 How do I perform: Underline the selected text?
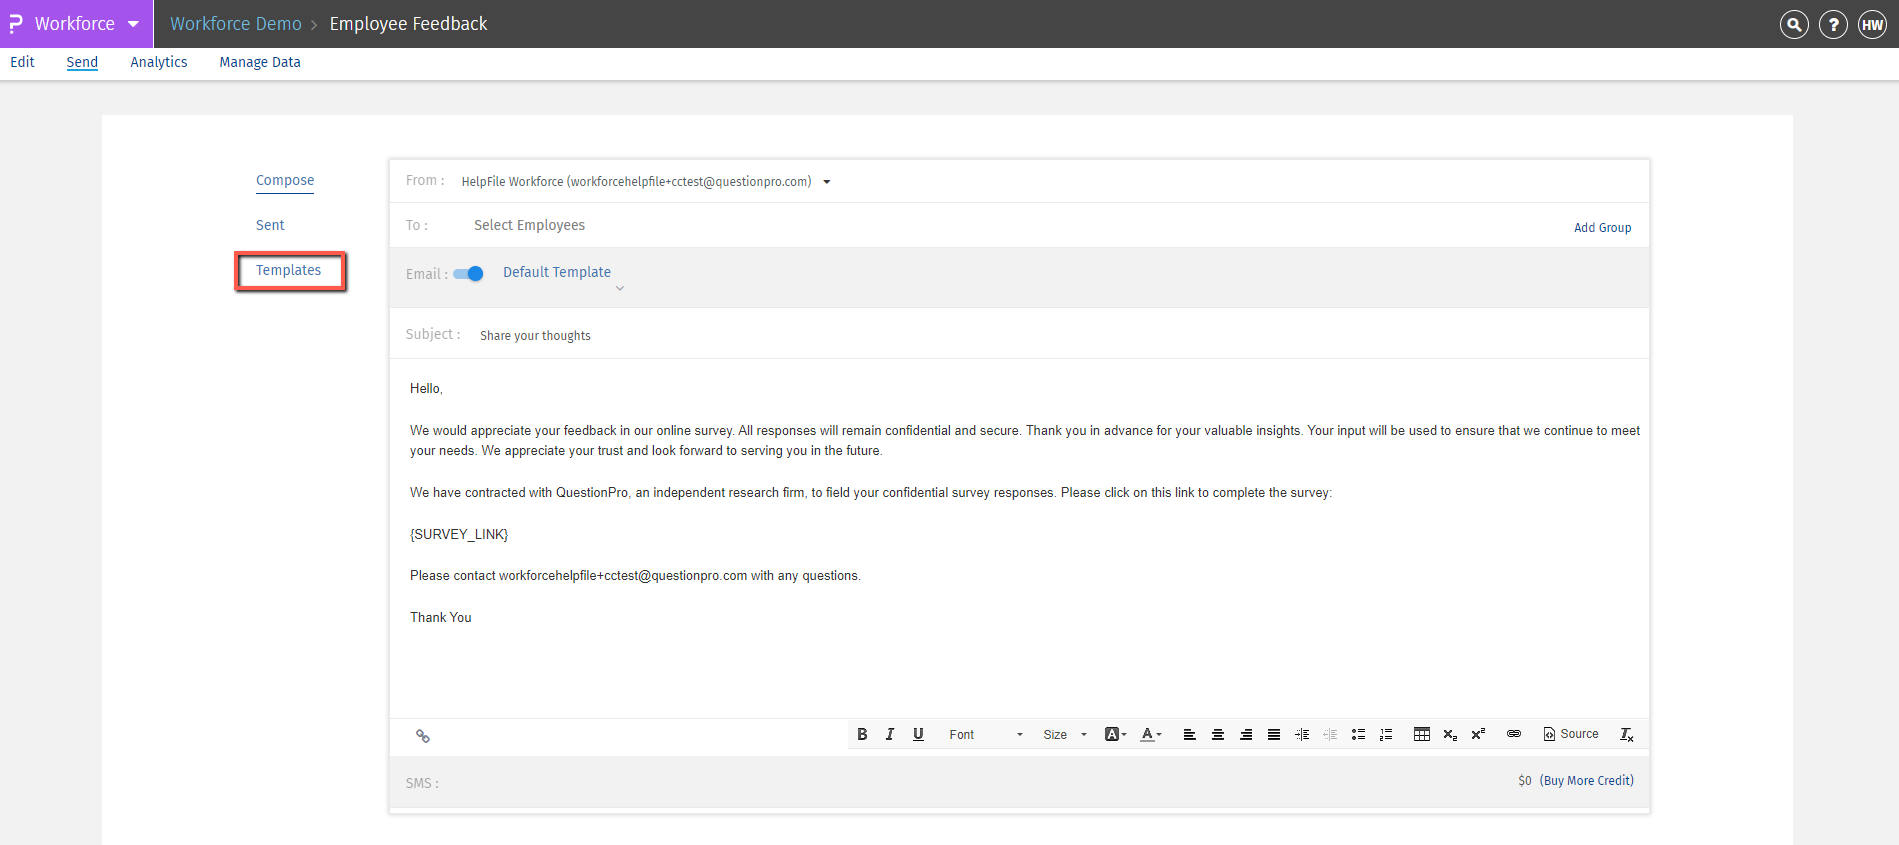pos(918,734)
